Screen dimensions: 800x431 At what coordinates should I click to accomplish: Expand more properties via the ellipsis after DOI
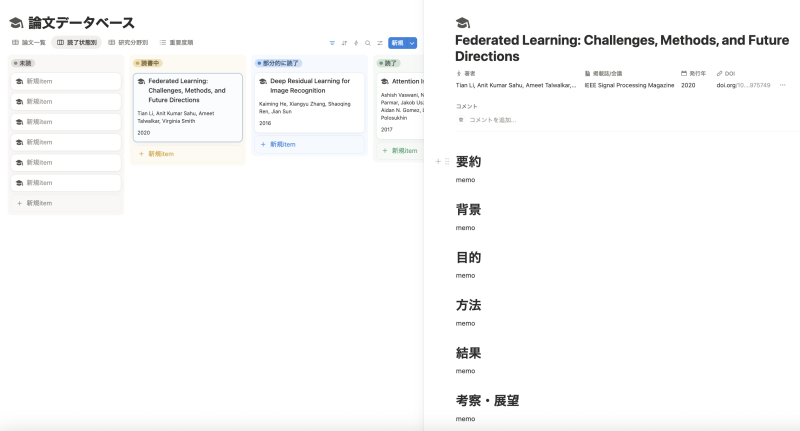coord(781,85)
